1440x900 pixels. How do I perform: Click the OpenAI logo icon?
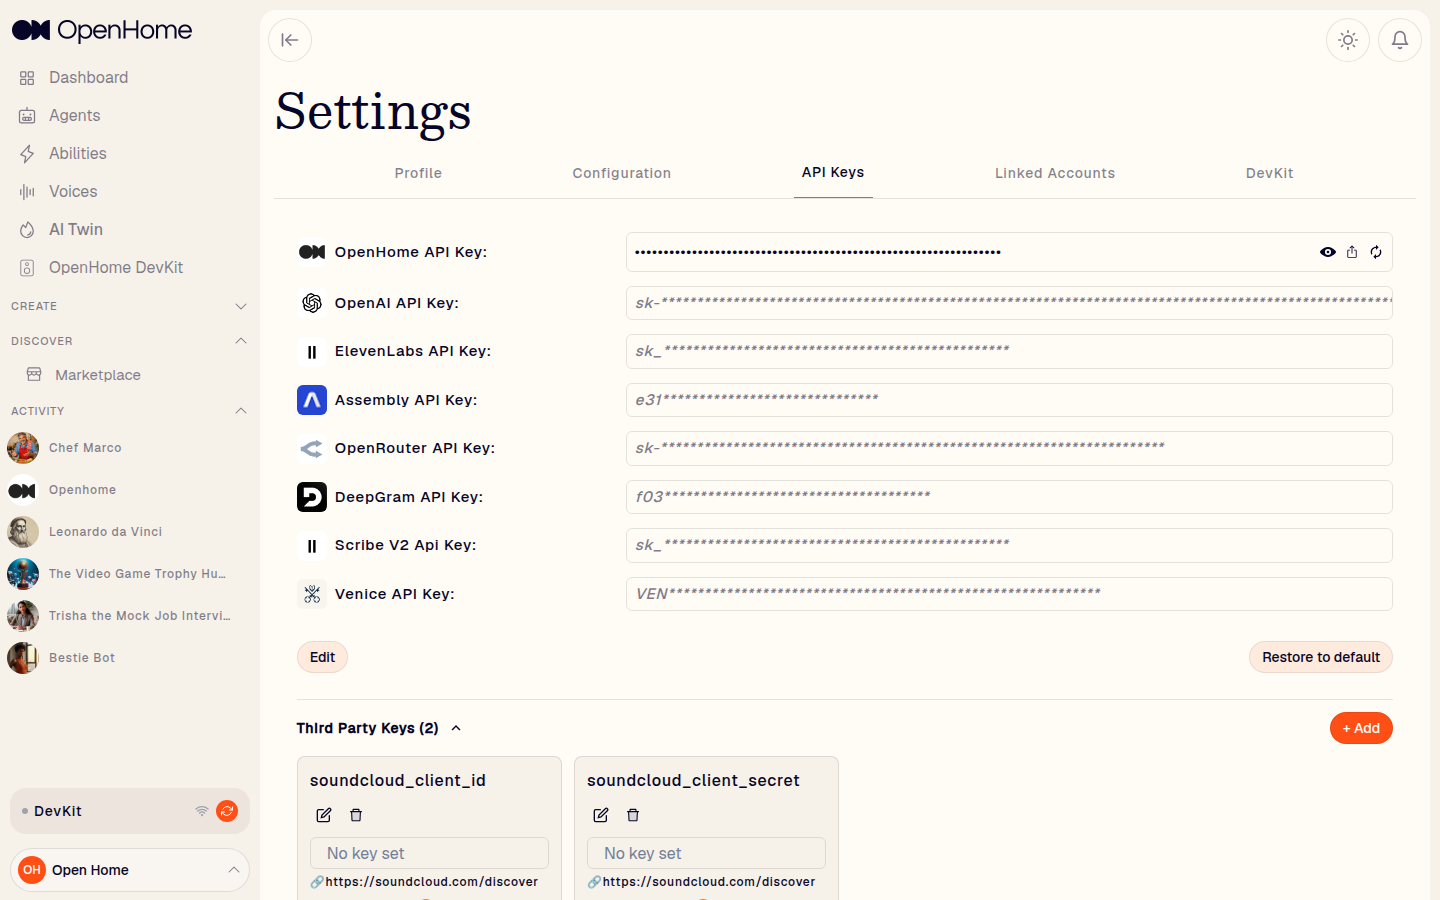(312, 303)
